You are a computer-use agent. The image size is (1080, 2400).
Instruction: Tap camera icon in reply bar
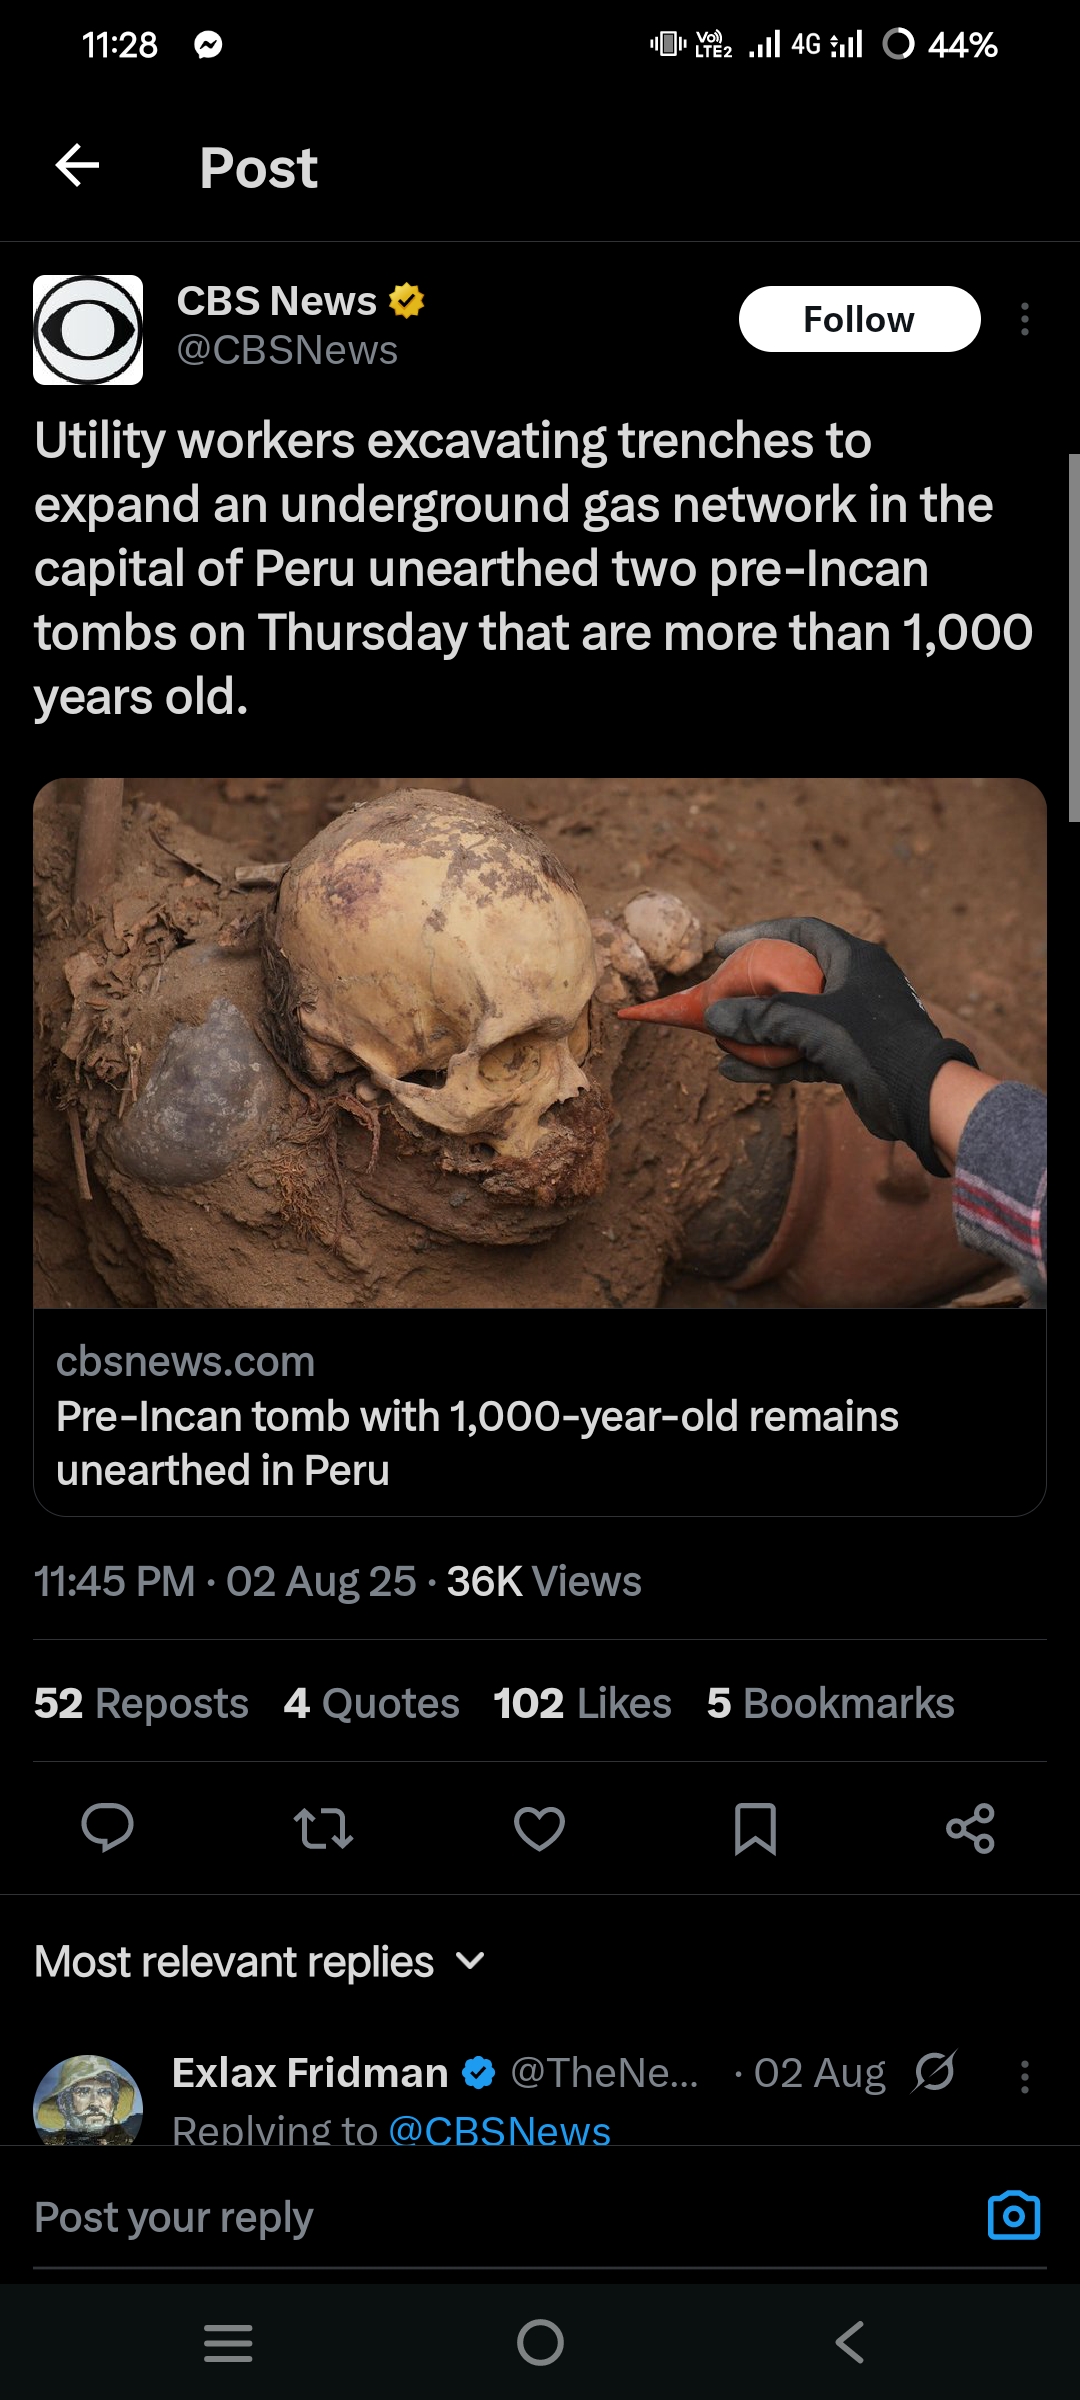tap(1013, 2216)
